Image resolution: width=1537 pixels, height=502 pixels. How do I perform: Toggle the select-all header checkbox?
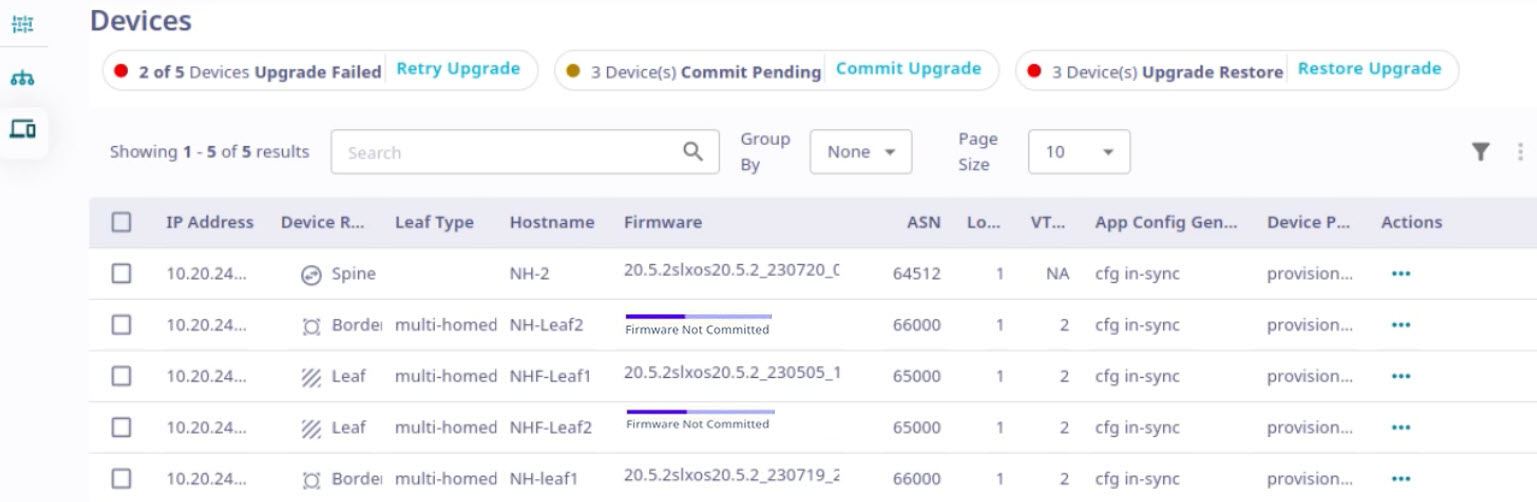pyautogui.click(x=121, y=222)
